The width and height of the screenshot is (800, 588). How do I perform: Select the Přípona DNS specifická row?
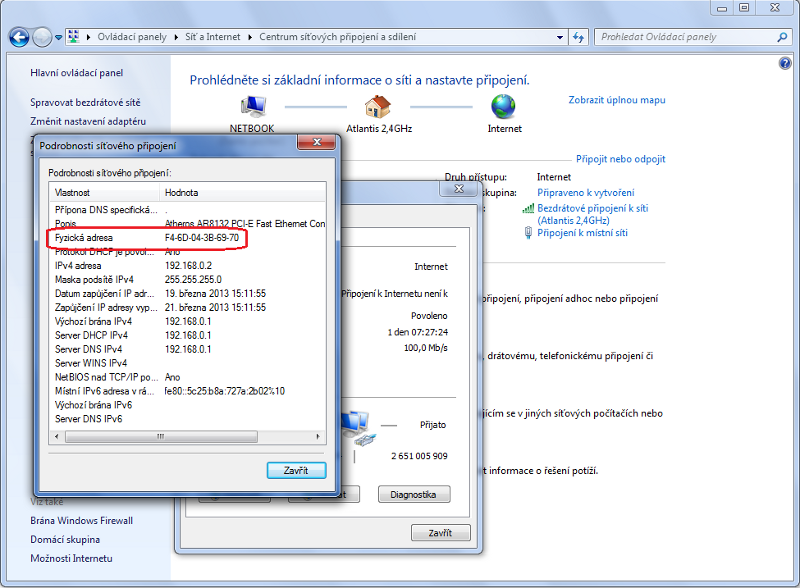[188, 210]
